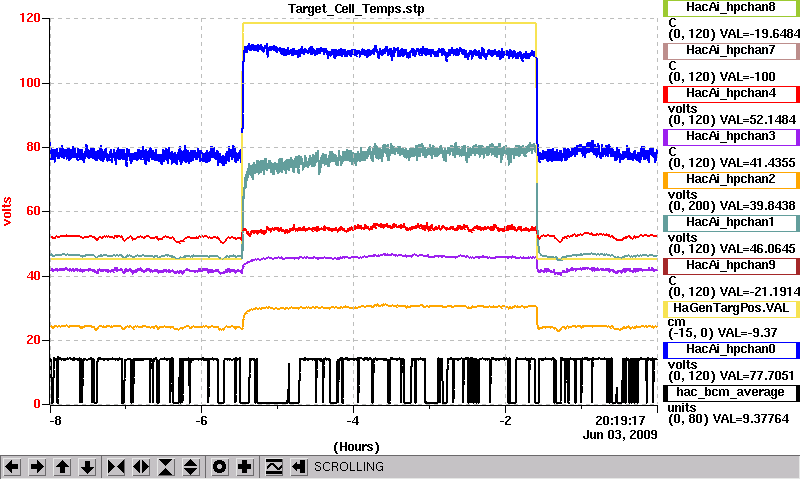Click the curve between bars toolbar icon
Screen dimensions: 800x479
pyautogui.click(x=274, y=467)
